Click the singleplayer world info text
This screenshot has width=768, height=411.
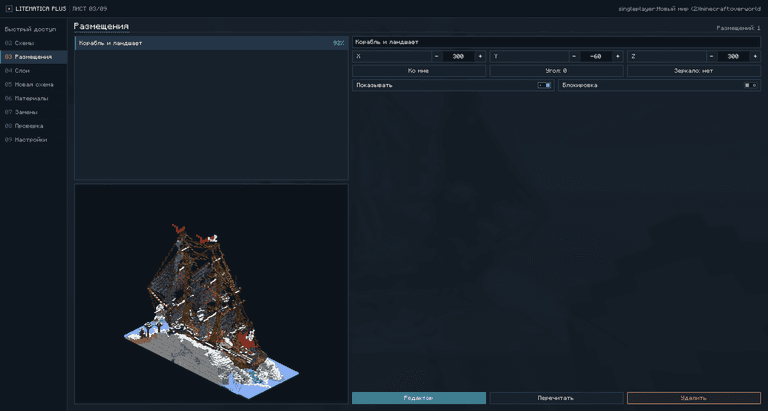click(690, 9)
